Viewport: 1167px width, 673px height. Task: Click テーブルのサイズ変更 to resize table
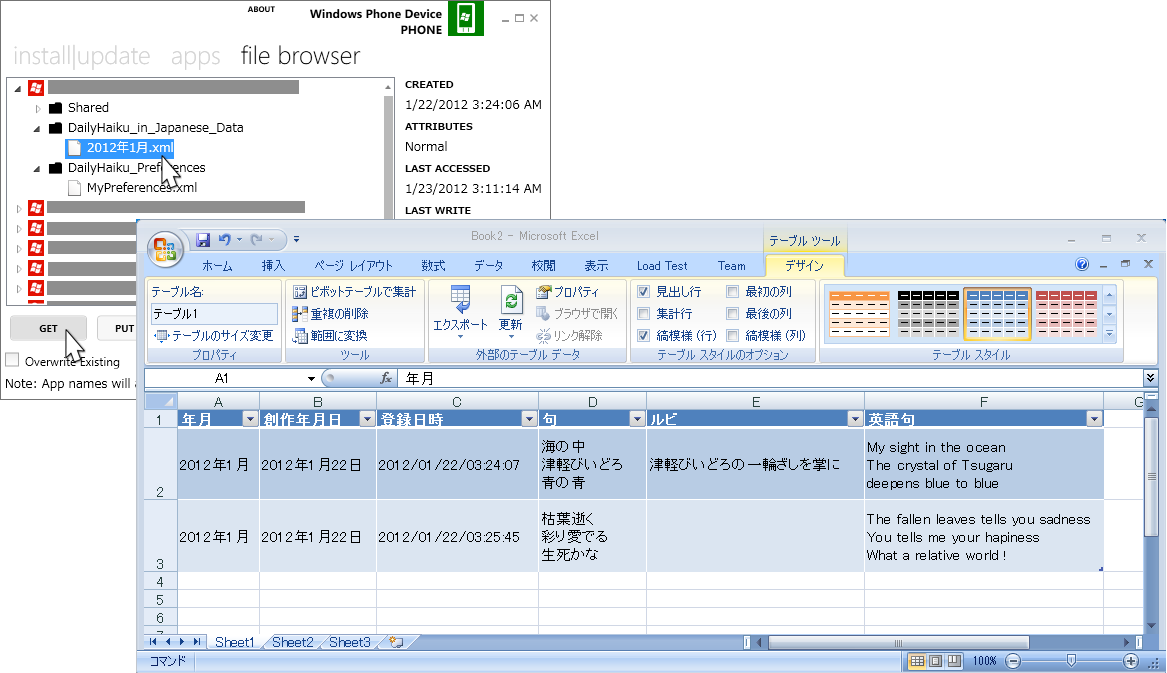click(x=213, y=336)
